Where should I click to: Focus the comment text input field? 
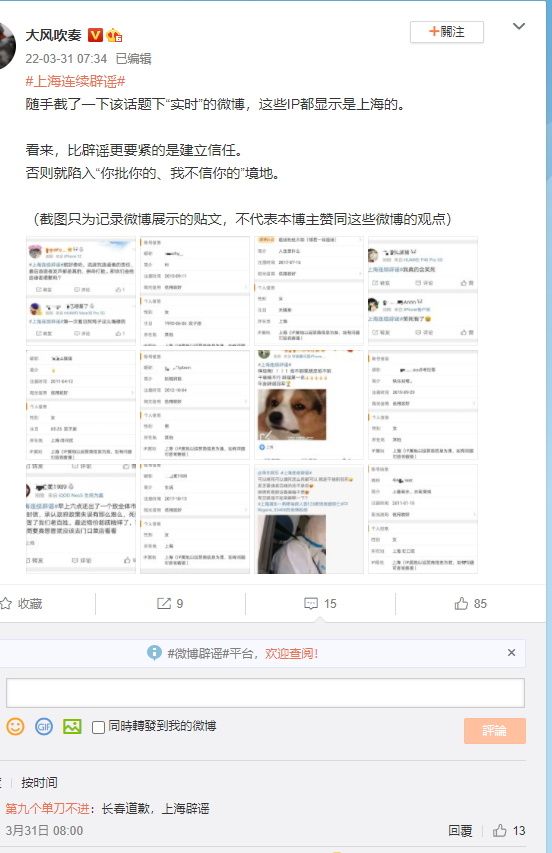click(265, 693)
